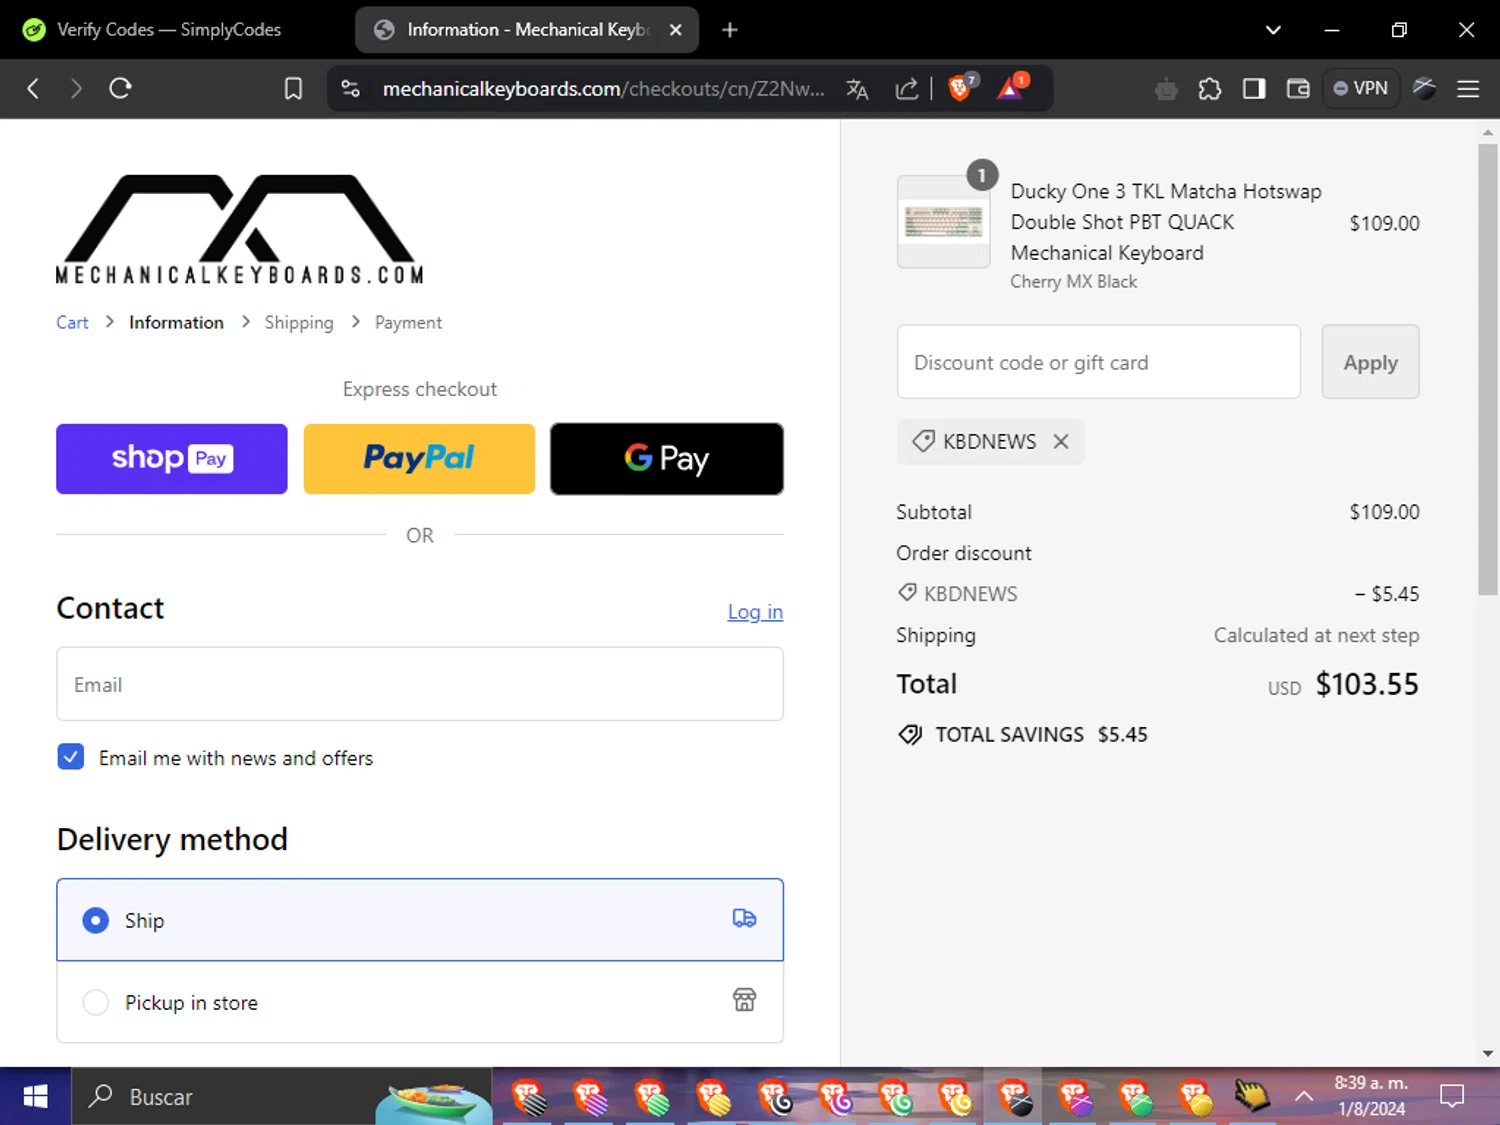This screenshot has height=1125, width=1500.
Task: Select Pickup in store delivery method
Action: tap(420, 1002)
